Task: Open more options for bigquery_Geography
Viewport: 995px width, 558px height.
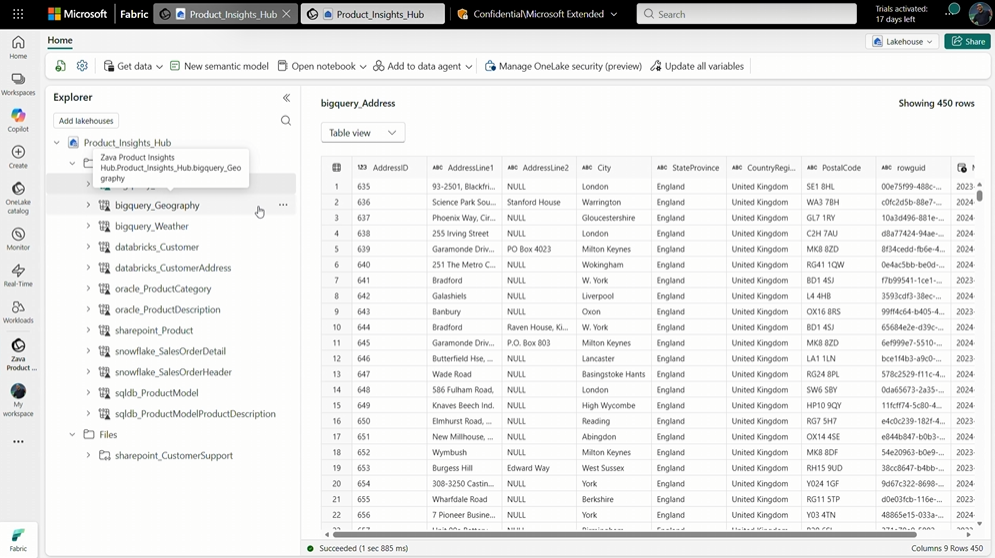Action: point(283,205)
